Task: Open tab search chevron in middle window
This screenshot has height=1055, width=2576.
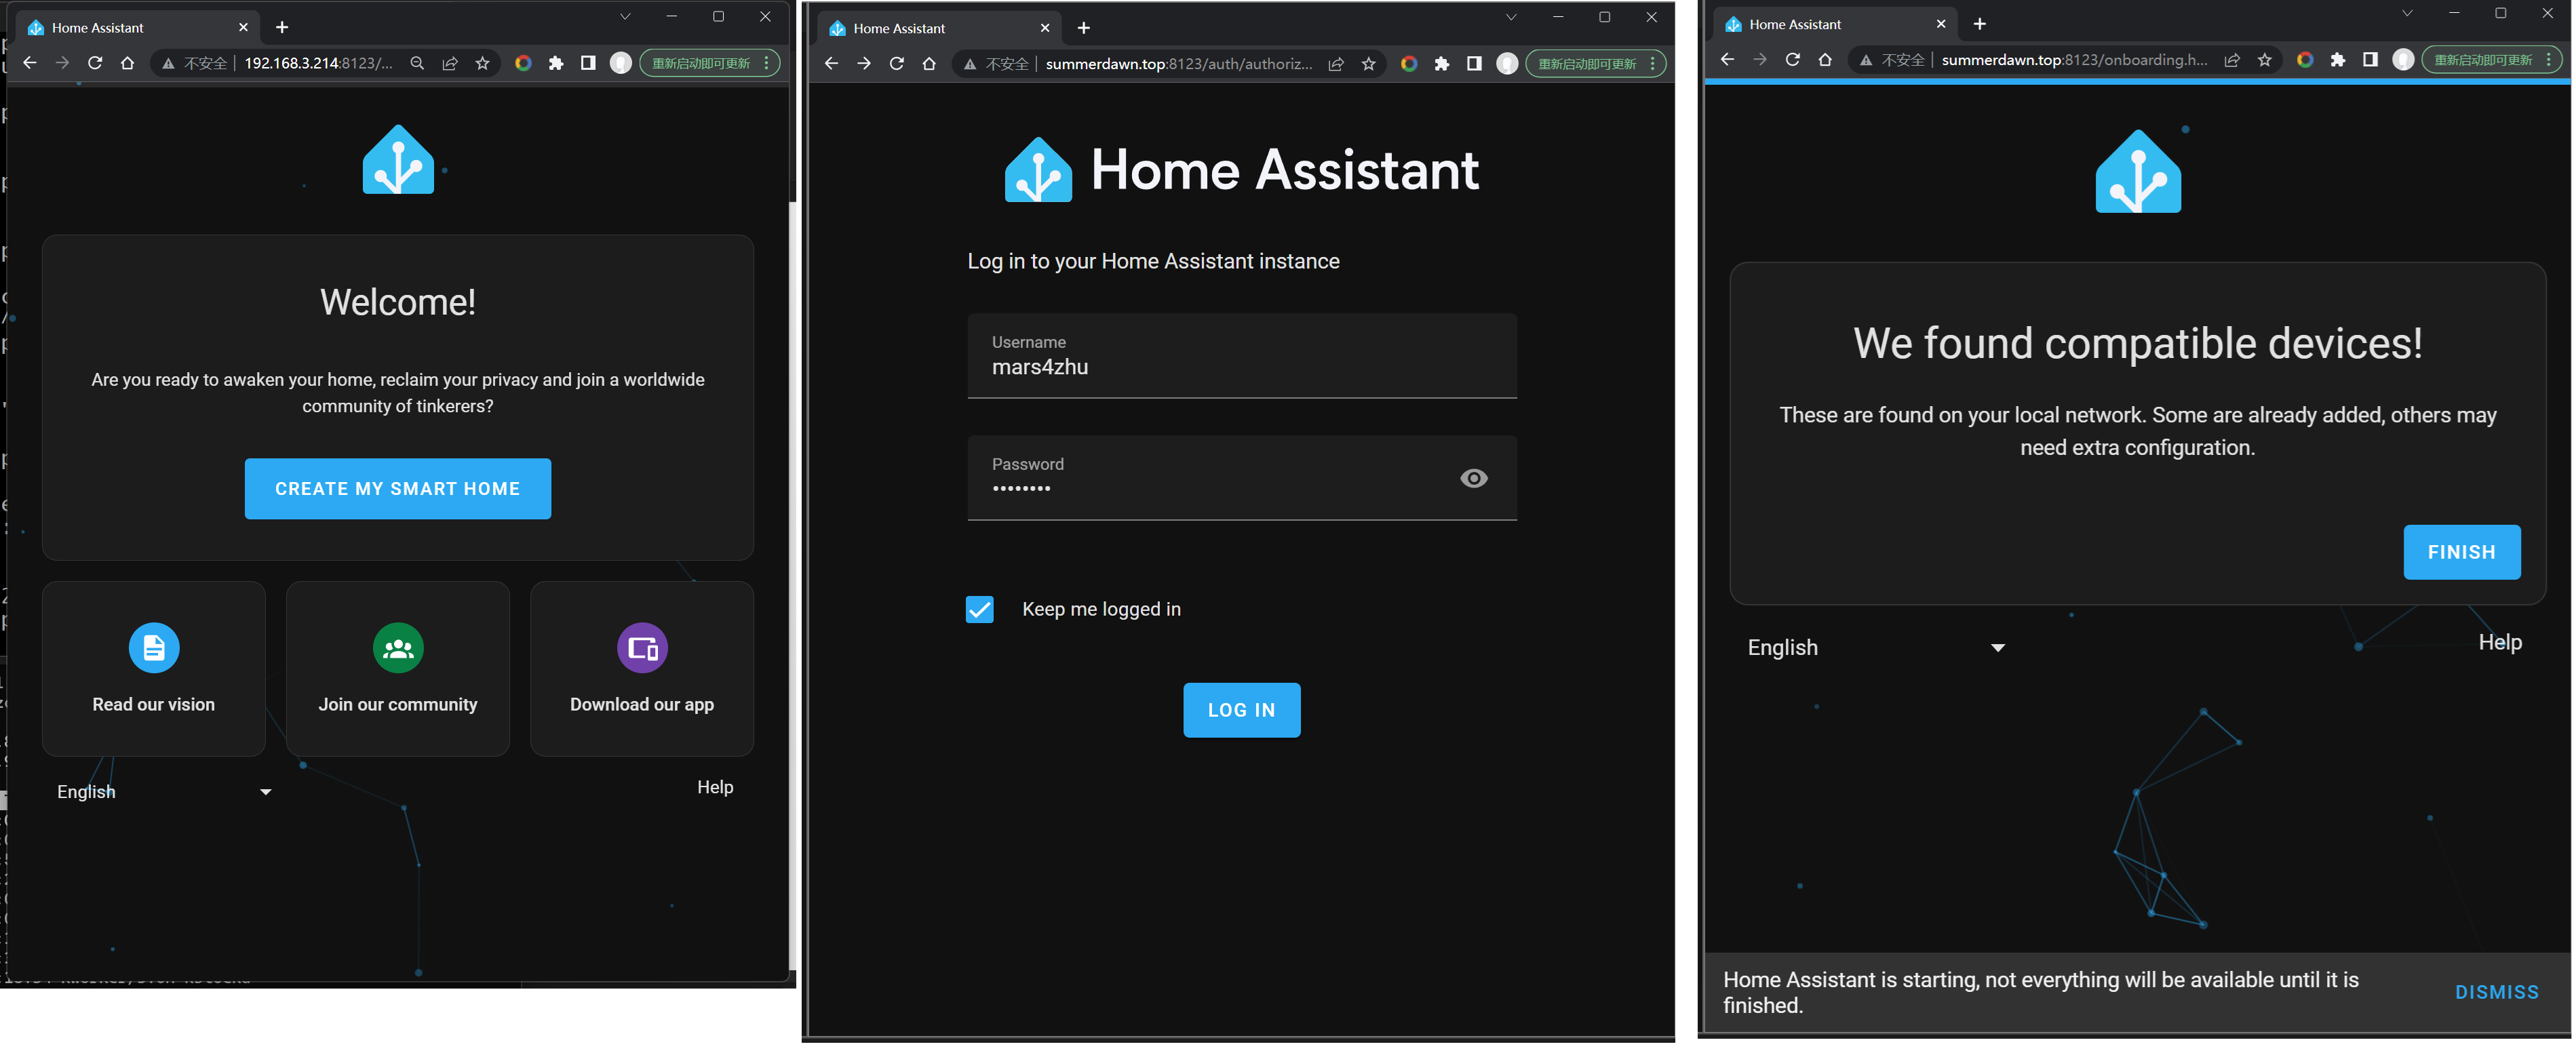Action: (1511, 17)
